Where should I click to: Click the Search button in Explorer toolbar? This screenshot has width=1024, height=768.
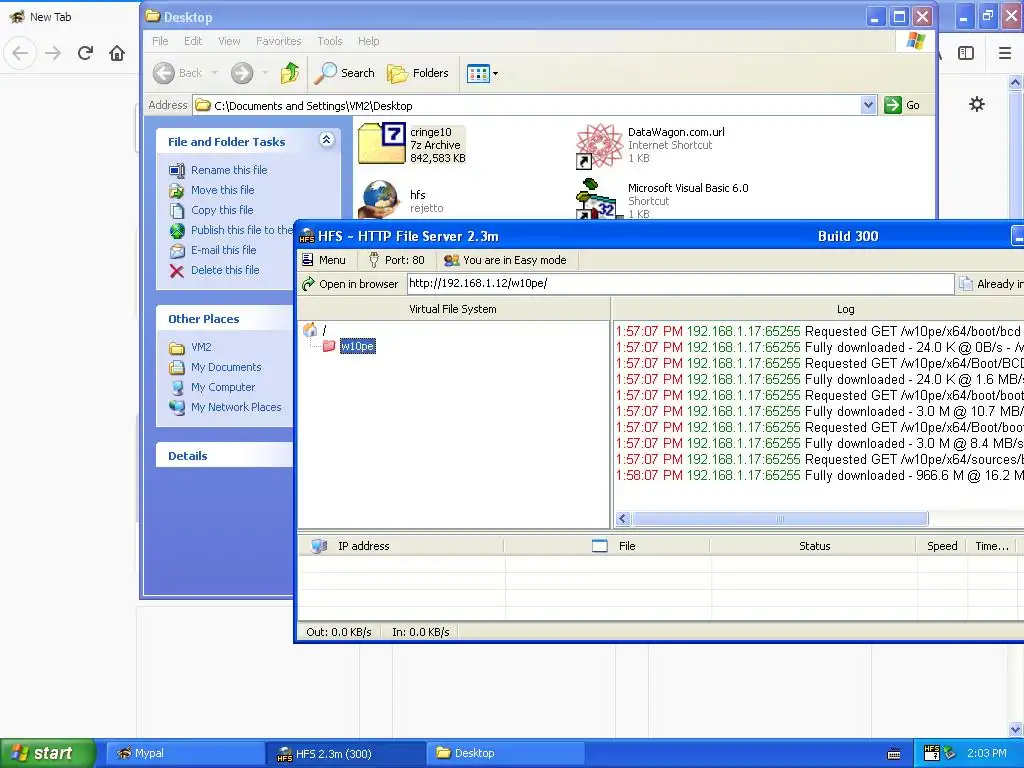345,73
